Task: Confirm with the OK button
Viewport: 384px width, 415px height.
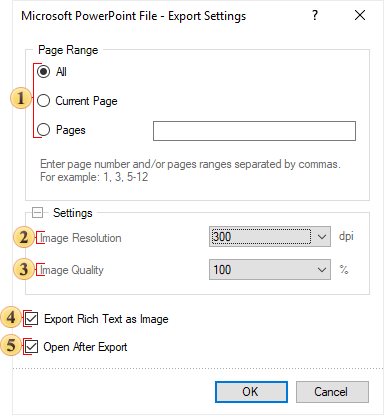Action: [251, 392]
